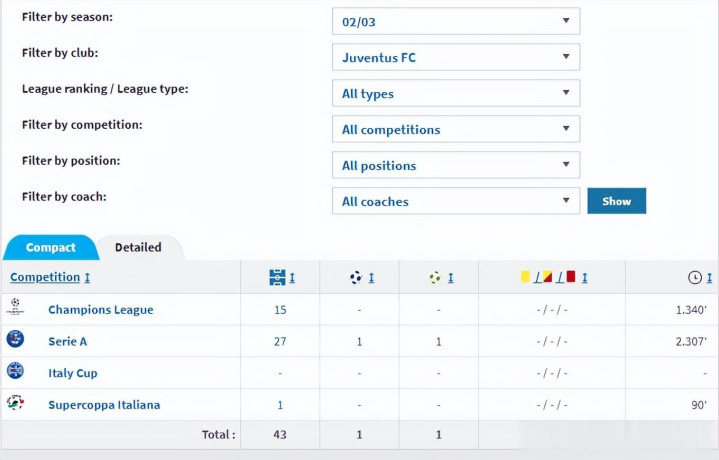Click the 15 appearances in Champions League row

point(280,310)
